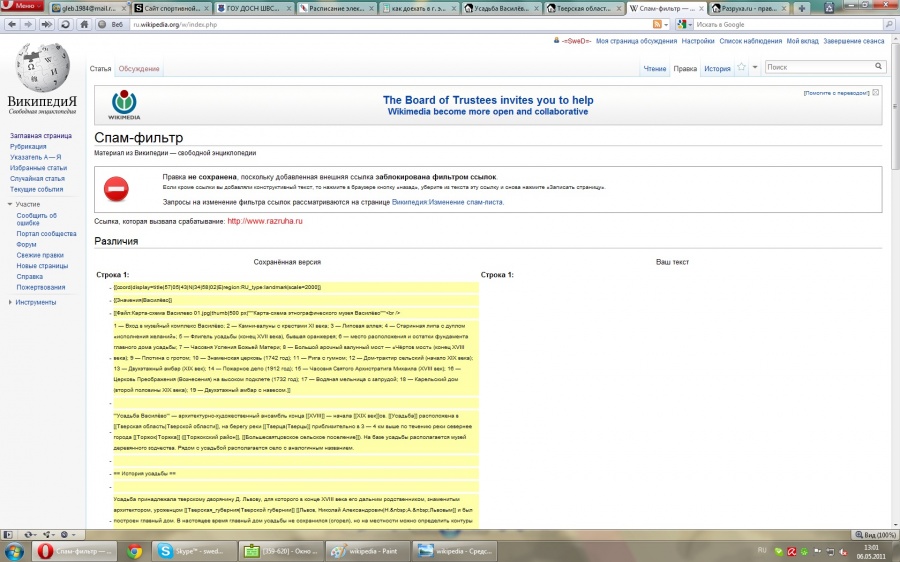Image resolution: width=900 pixels, height=562 pixels.
Task: Expand the more actions arrow beside star
Action: click(755, 67)
